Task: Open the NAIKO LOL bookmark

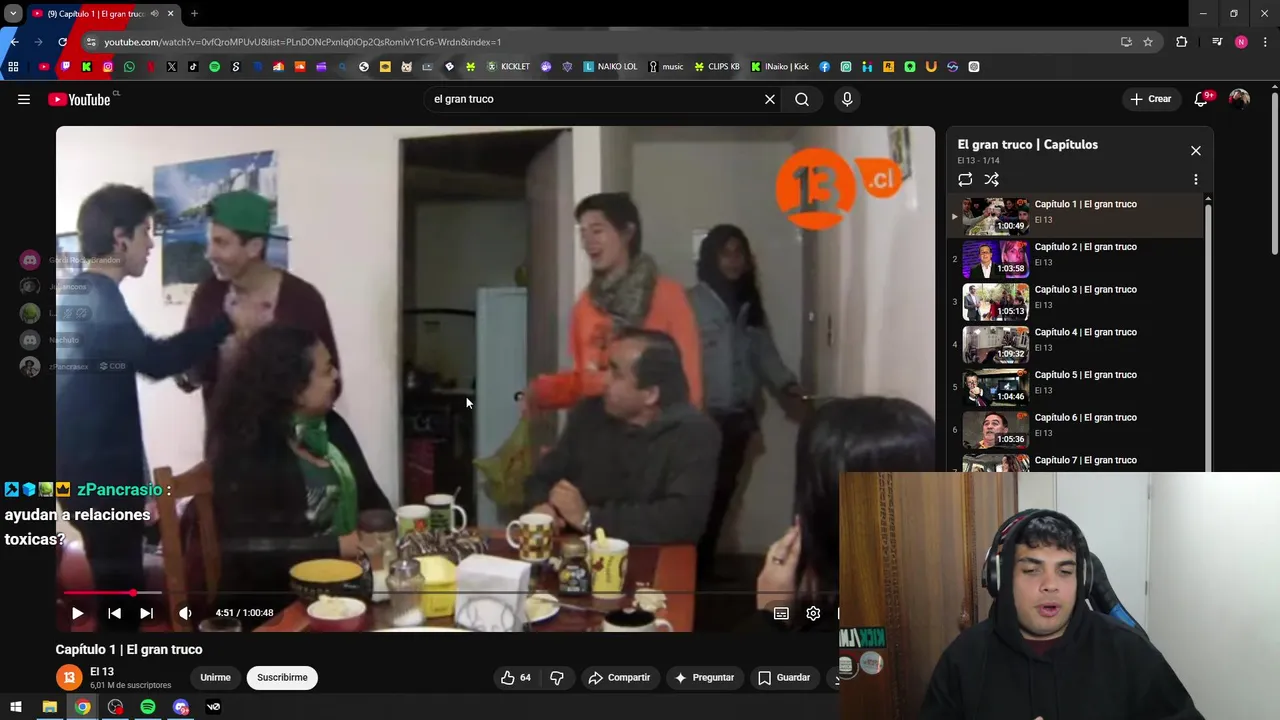Action: tap(610, 67)
